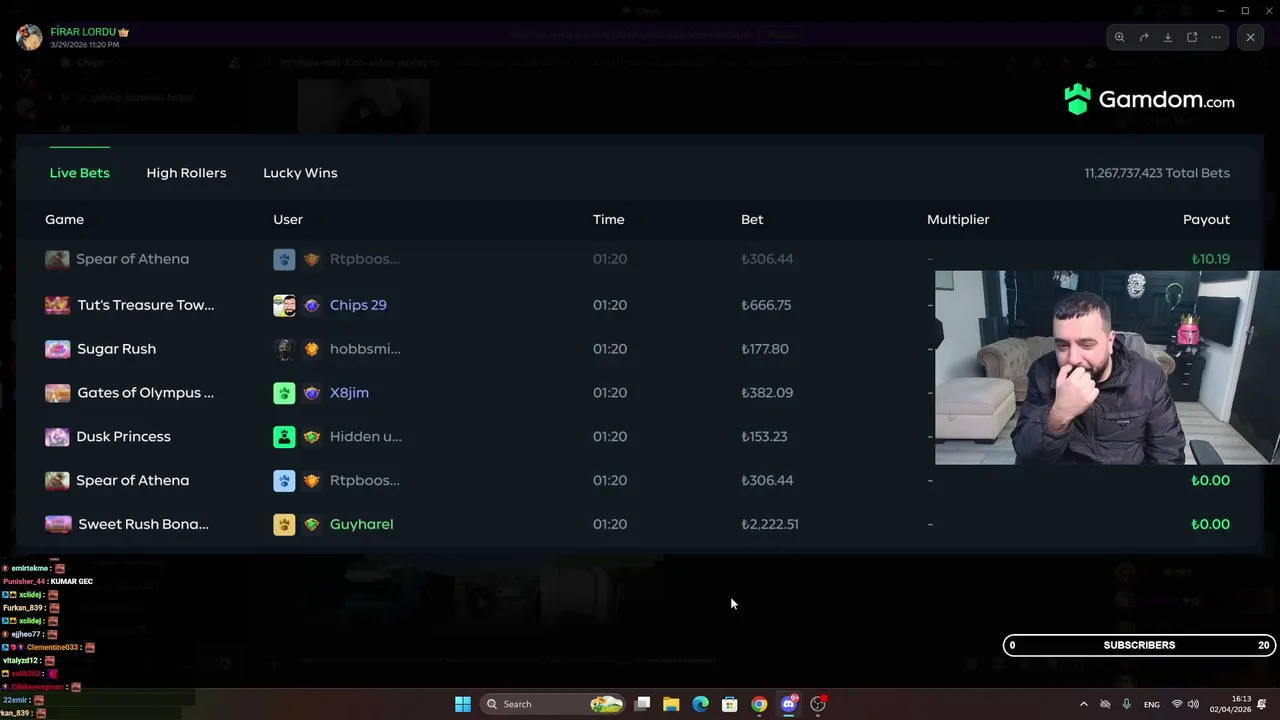Image resolution: width=1280 pixels, height=720 pixels.
Task: Click the vitalyzd12 chat username
Action: pyautogui.click(x=22, y=660)
